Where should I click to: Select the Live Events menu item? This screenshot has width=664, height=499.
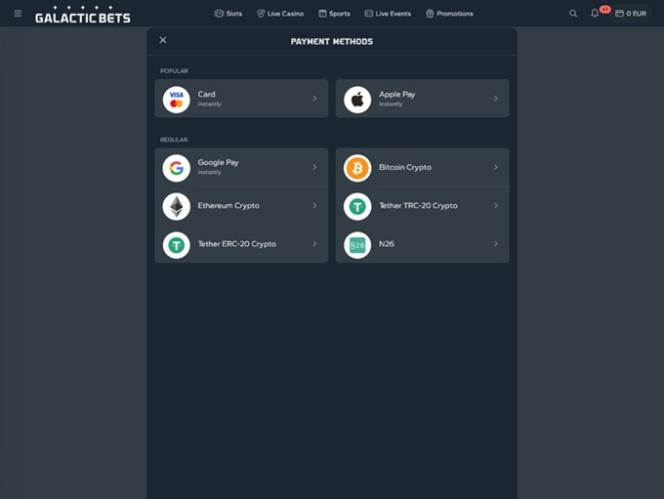[387, 14]
